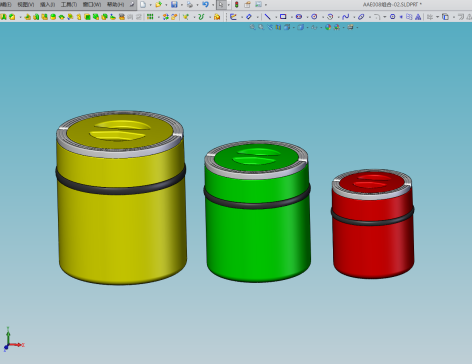This screenshot has width=472, height=364.
Task: Open the View Orientation cube icon
Action: tap(287, 27)
